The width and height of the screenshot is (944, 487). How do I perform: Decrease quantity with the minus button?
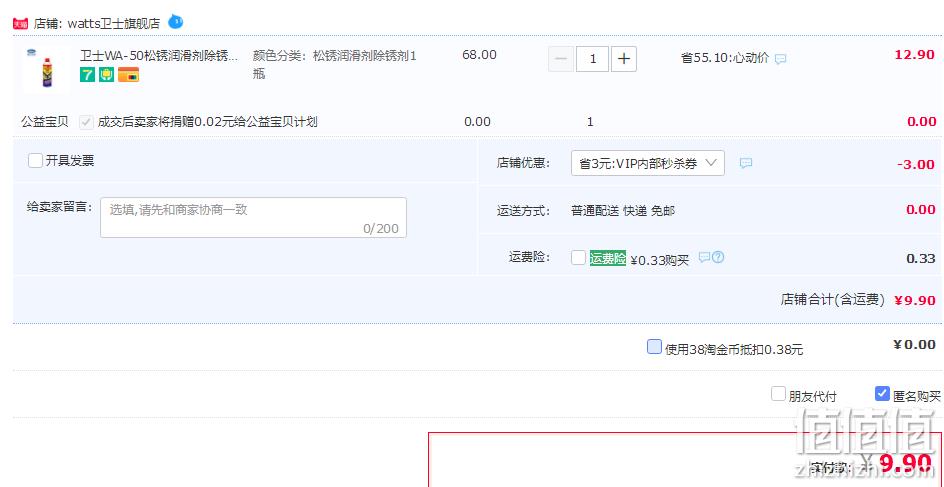click(560, 59)
